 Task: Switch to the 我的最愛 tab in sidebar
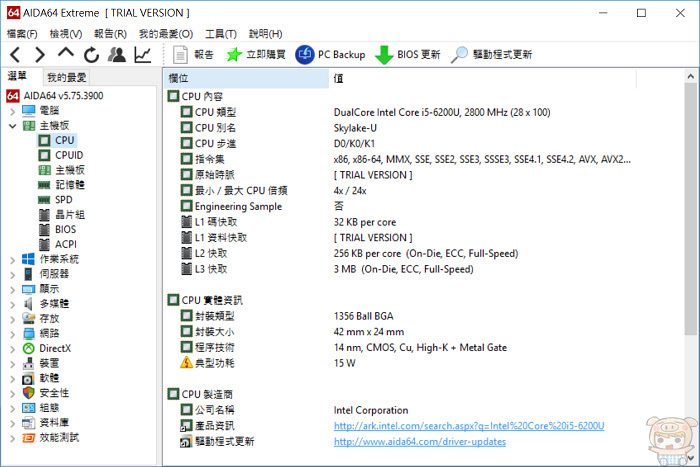pyautogui.click(x=67, y=78)
